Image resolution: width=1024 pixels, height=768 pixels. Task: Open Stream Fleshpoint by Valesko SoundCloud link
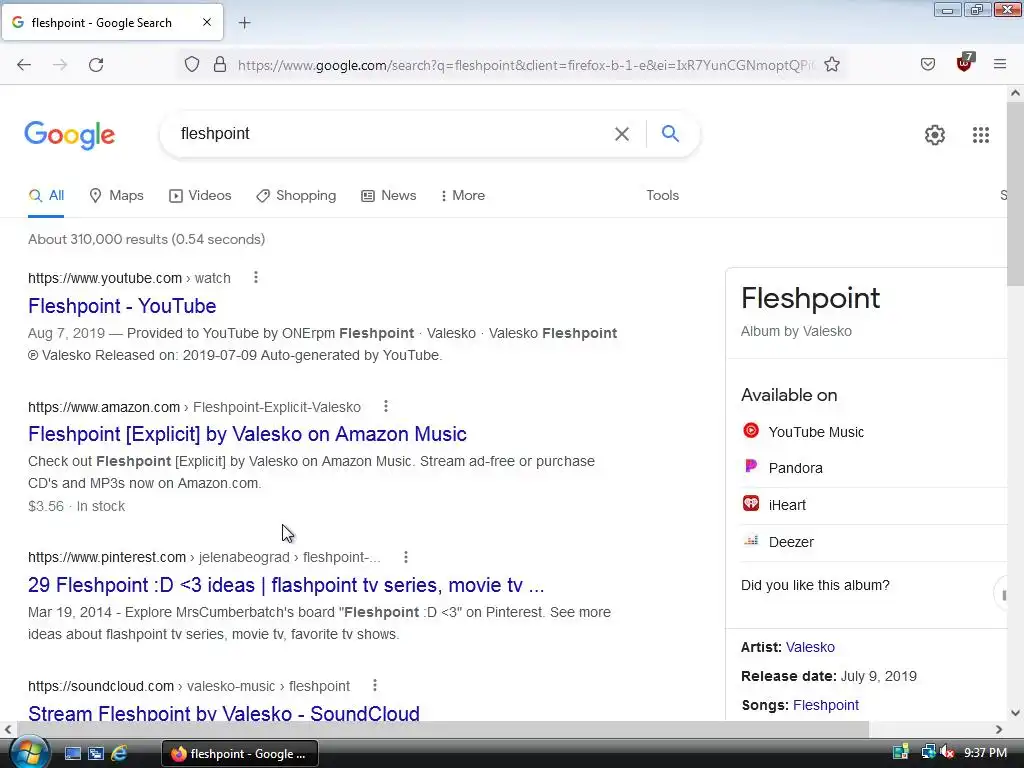pos(224,712)
